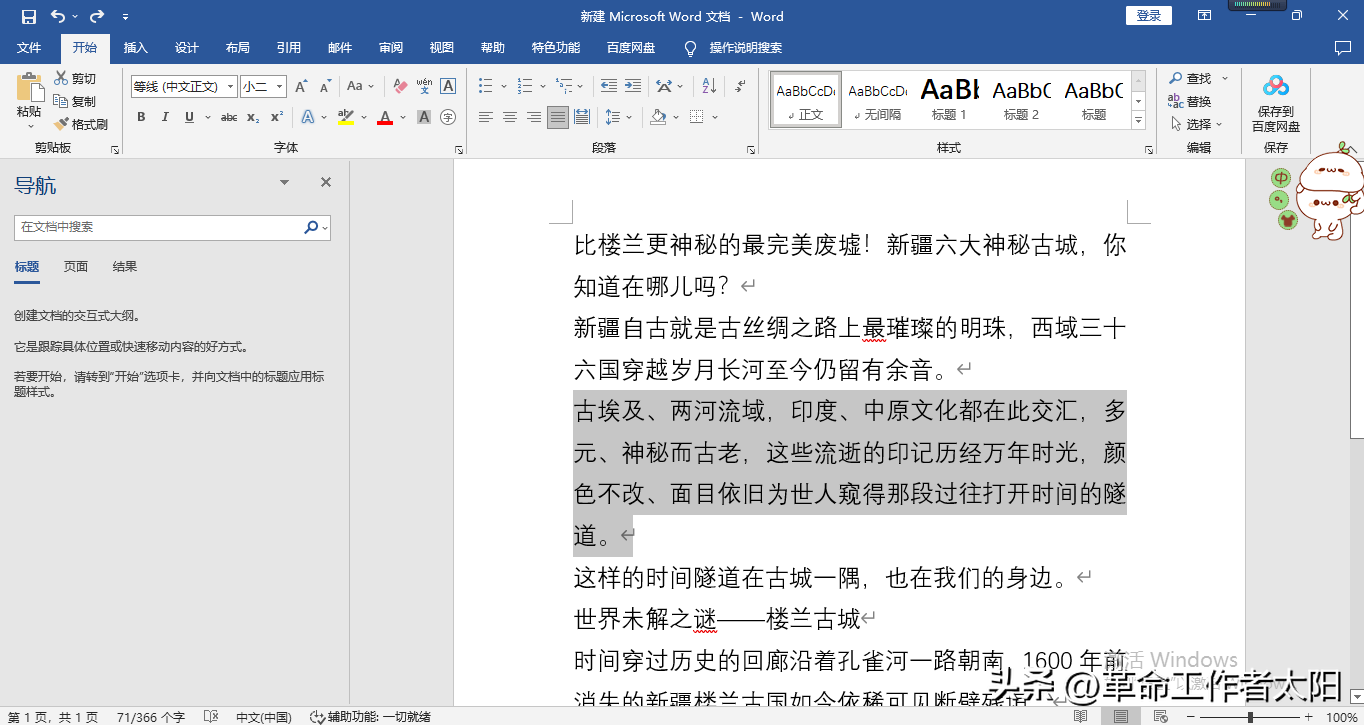Viewport: 1364px width, 725px height.
Task: Switch to the 布局 ribbon tab
Action: pyautogui.click(x=237, y=48)
